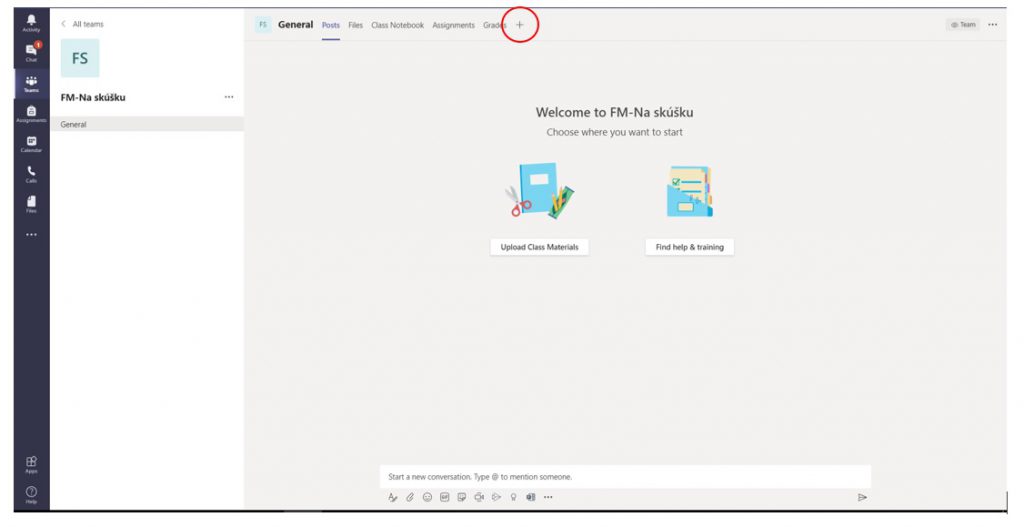Open more options ellipsis at top right
This screenshot has width=1024, height=527.
[992, 25]
